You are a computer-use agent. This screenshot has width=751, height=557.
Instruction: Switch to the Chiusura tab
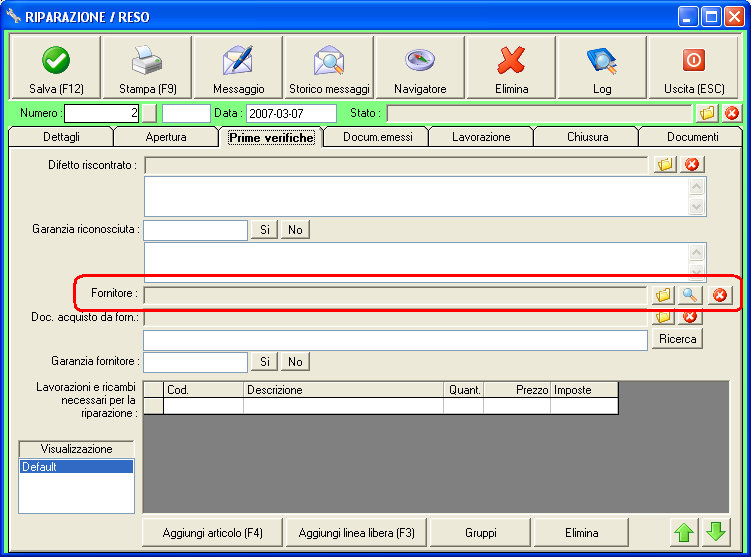(x=586, y=137)
